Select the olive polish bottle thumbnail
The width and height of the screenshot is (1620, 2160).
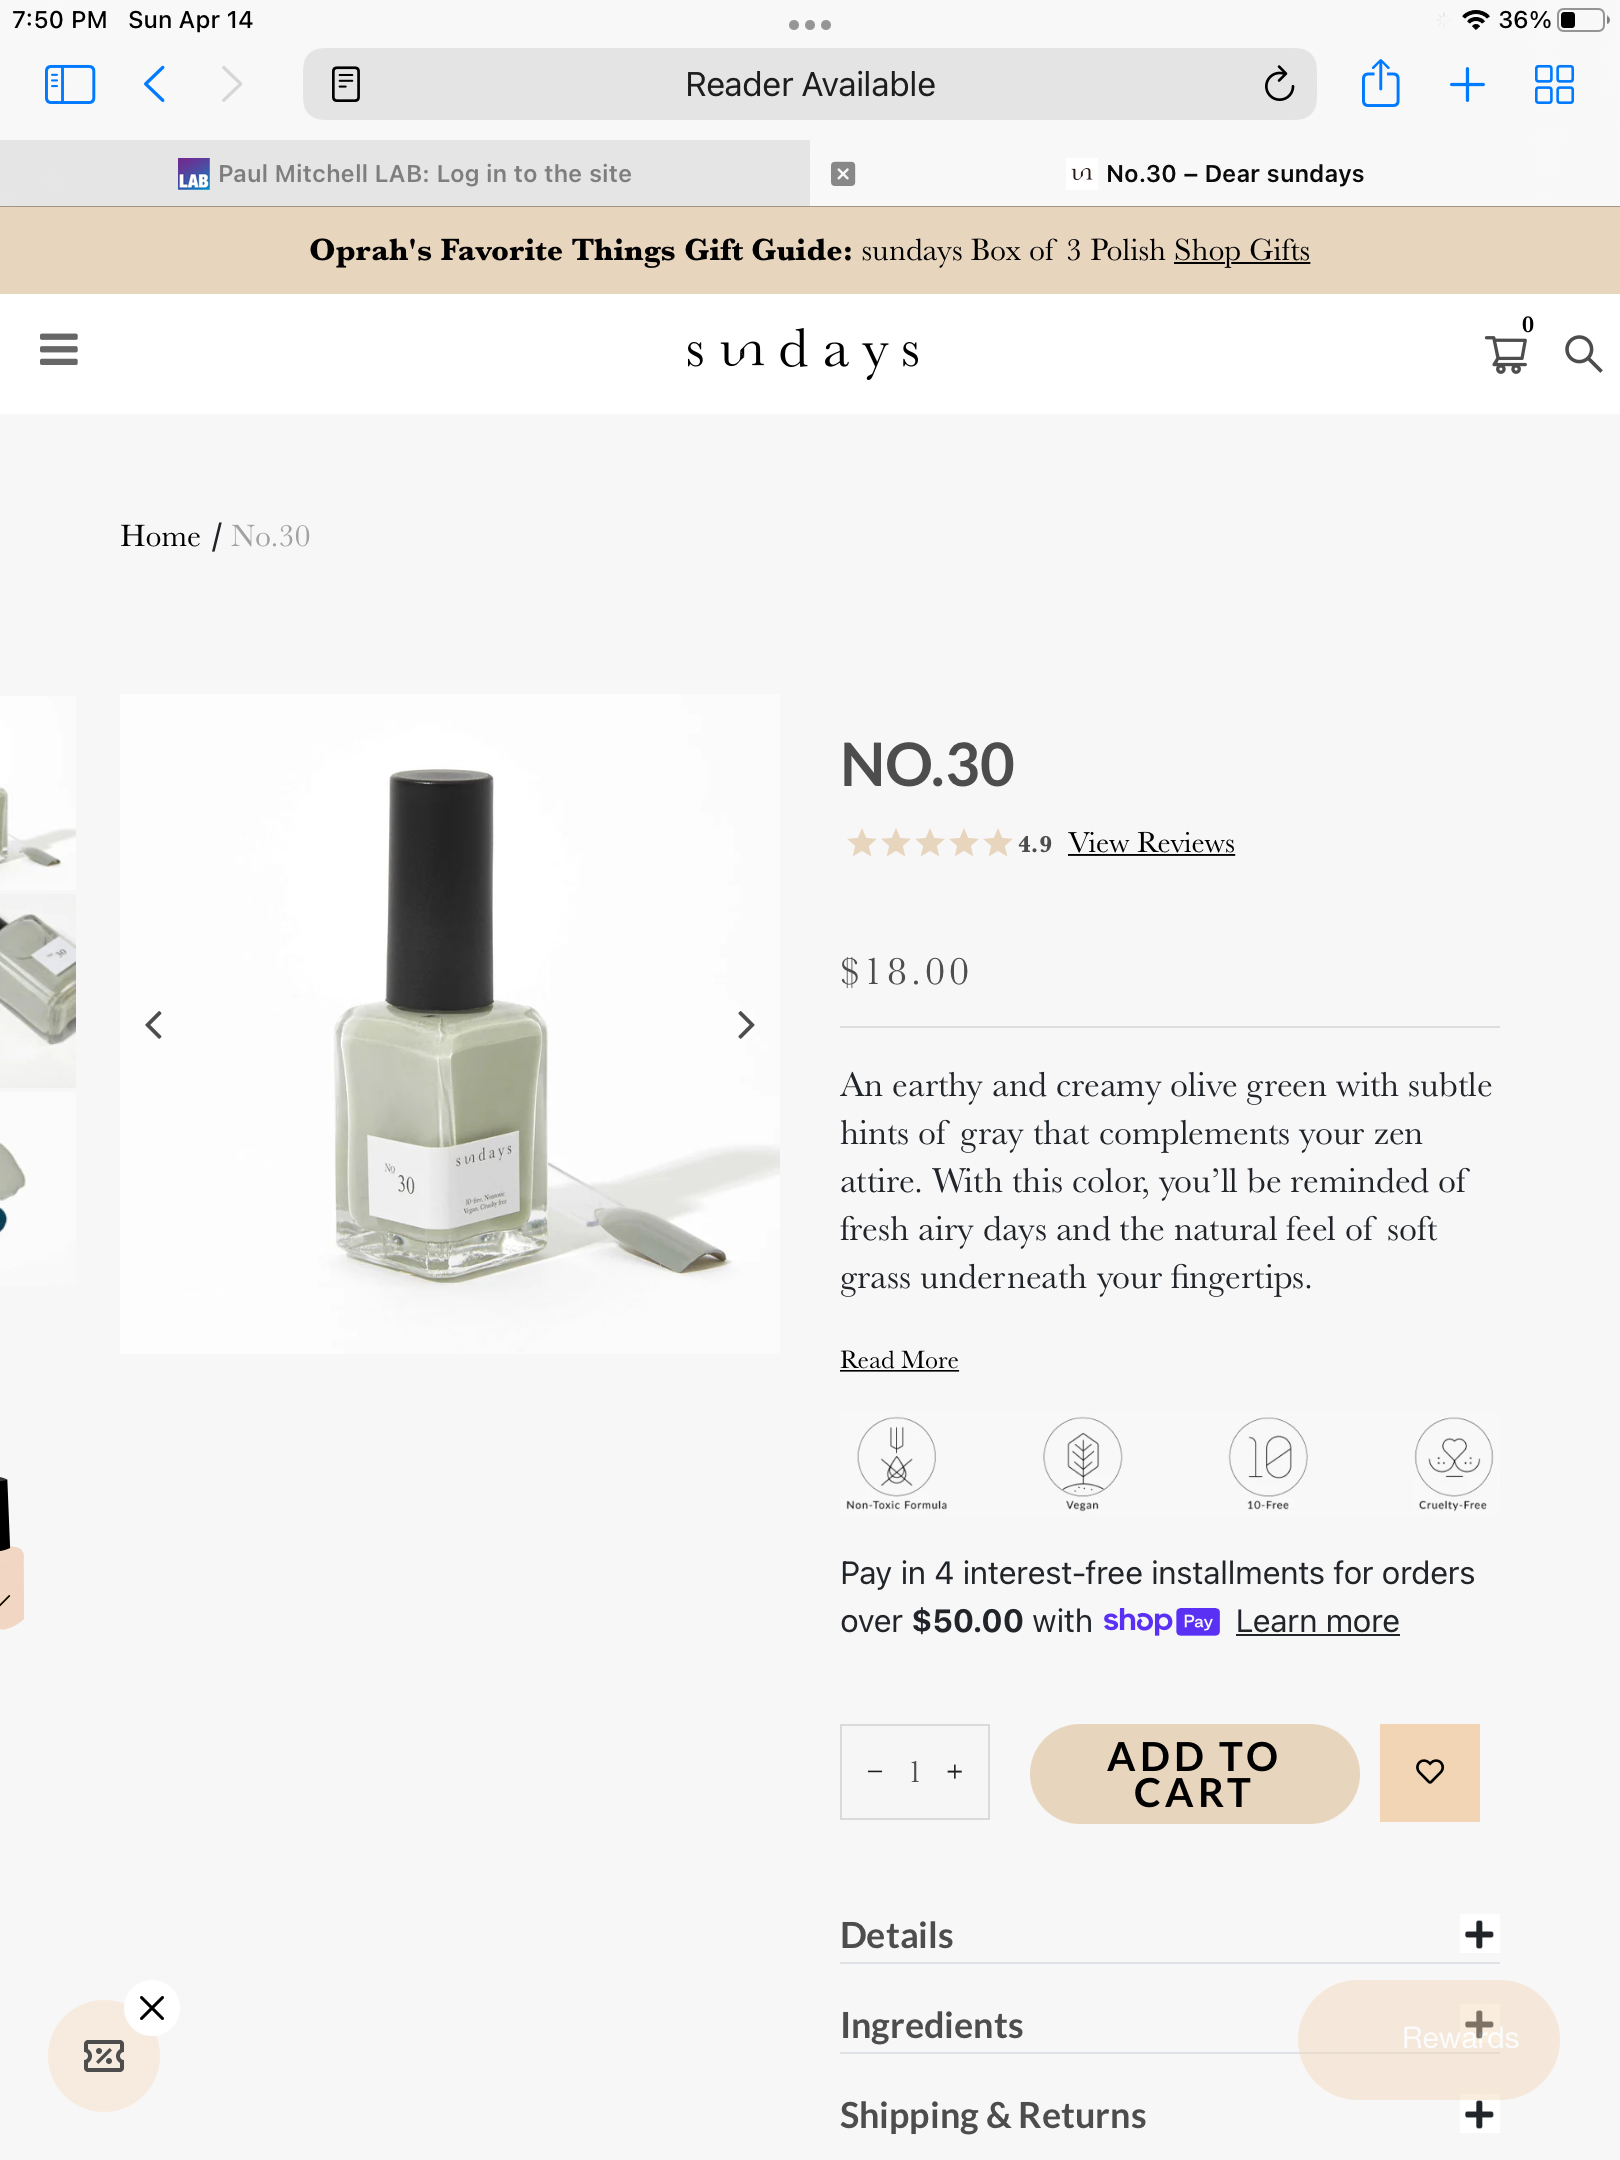(38, 990)
